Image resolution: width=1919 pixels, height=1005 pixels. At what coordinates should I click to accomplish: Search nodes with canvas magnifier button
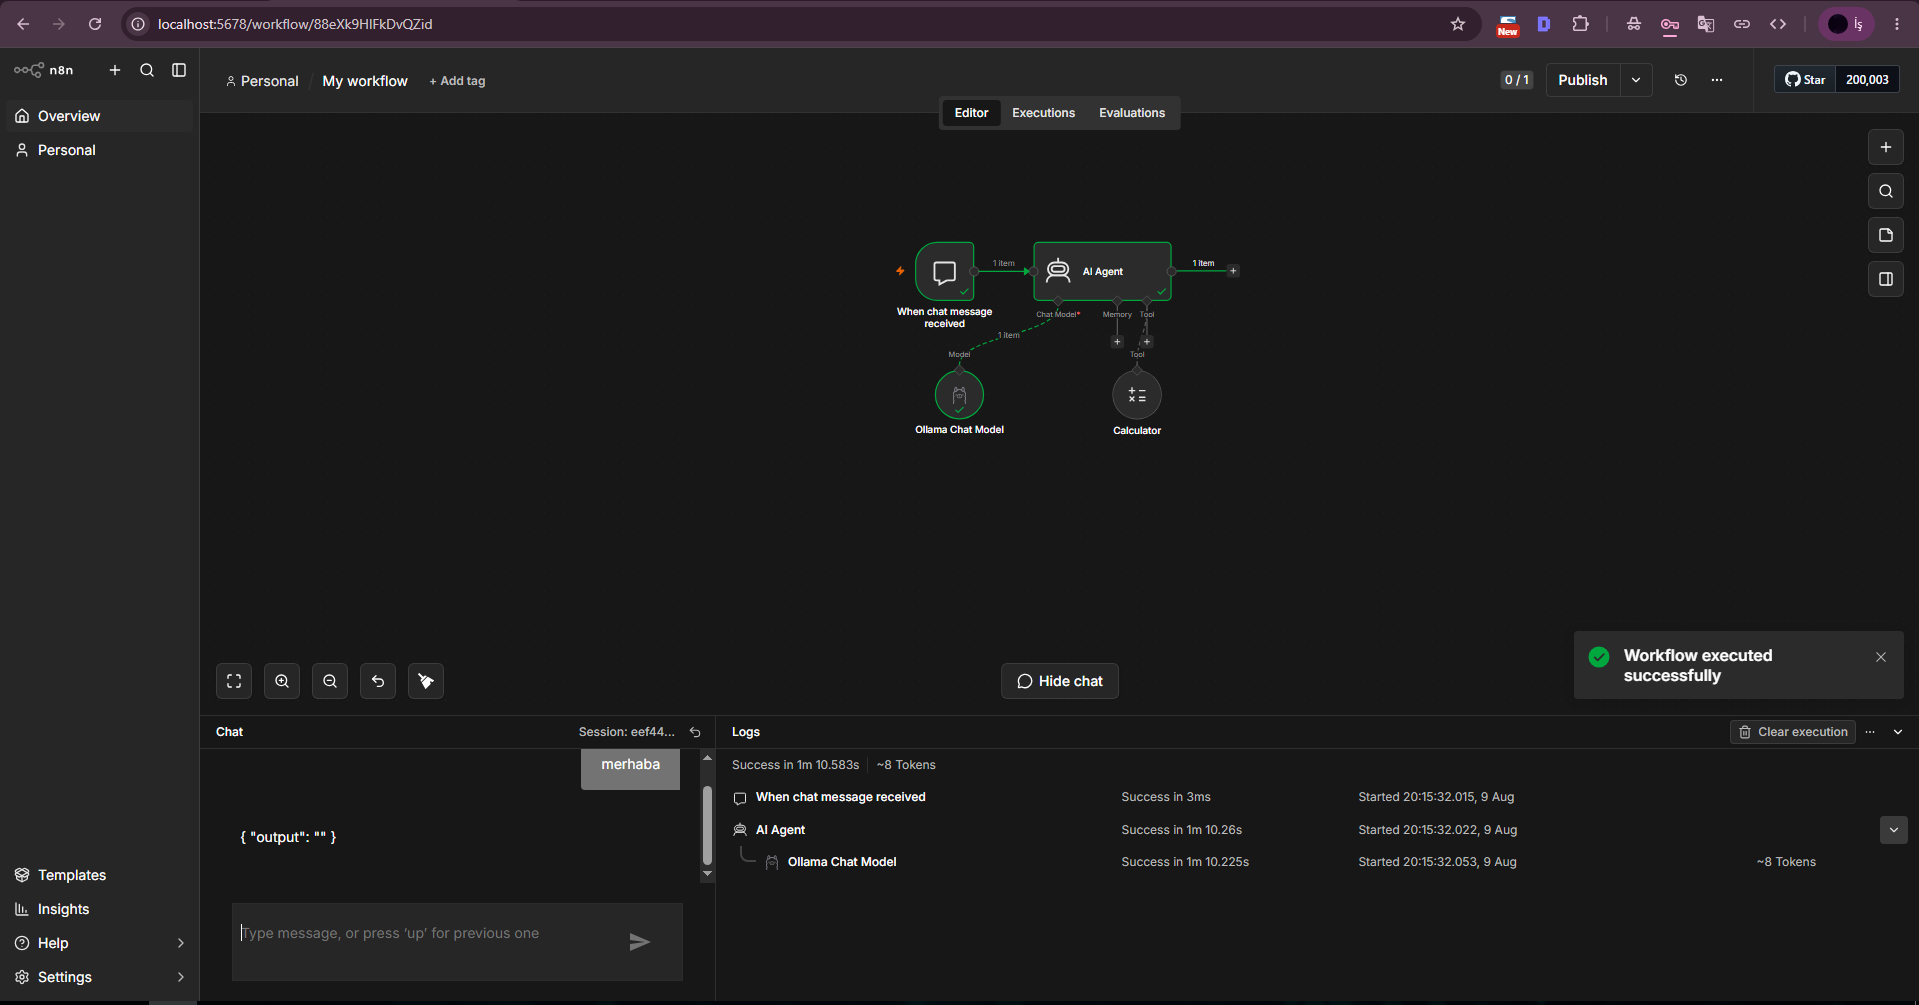pyautogui.click(x=1886, y=191)
